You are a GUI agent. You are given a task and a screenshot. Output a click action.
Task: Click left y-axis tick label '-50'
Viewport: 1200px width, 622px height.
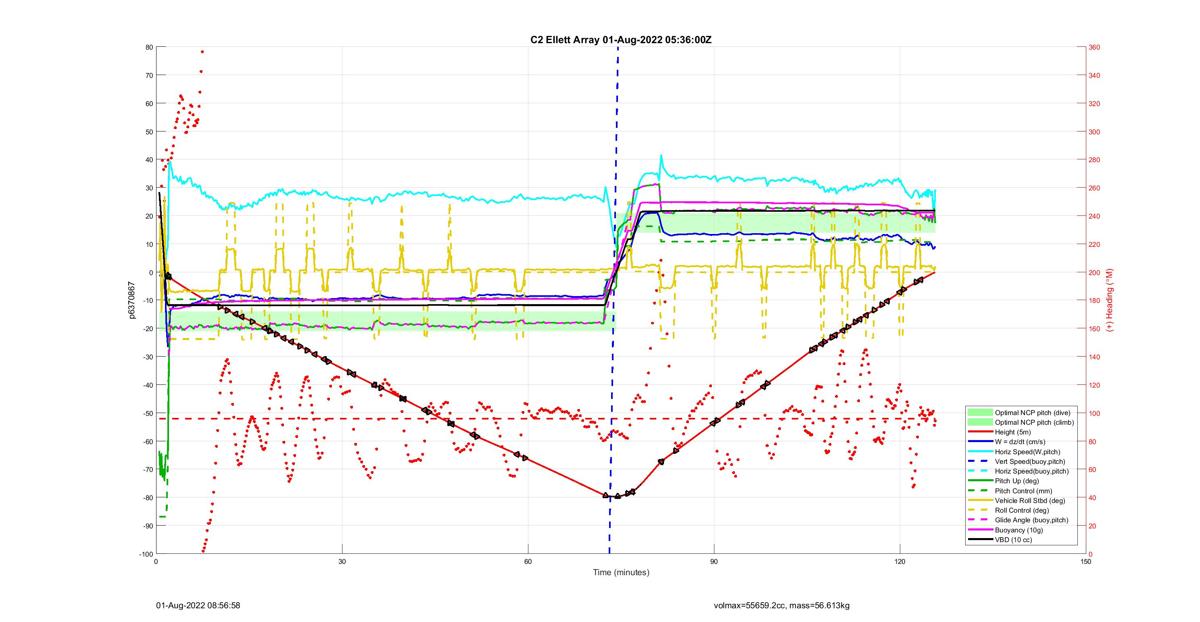(146, 413)
